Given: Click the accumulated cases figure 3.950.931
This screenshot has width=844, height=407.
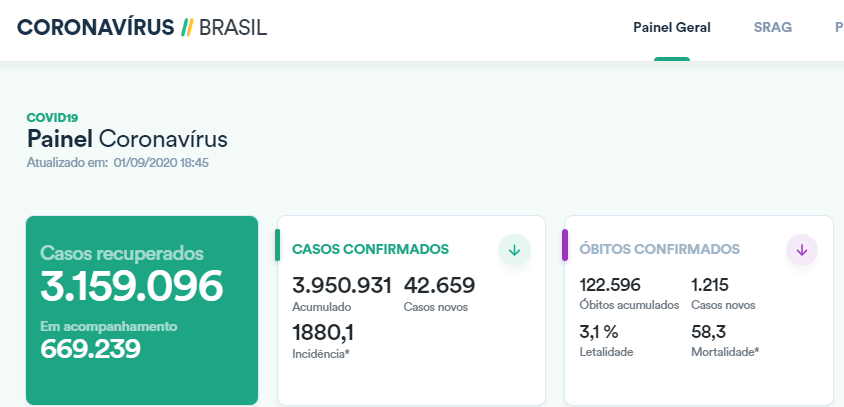Looking at the screenshot, I should point(341,285).
